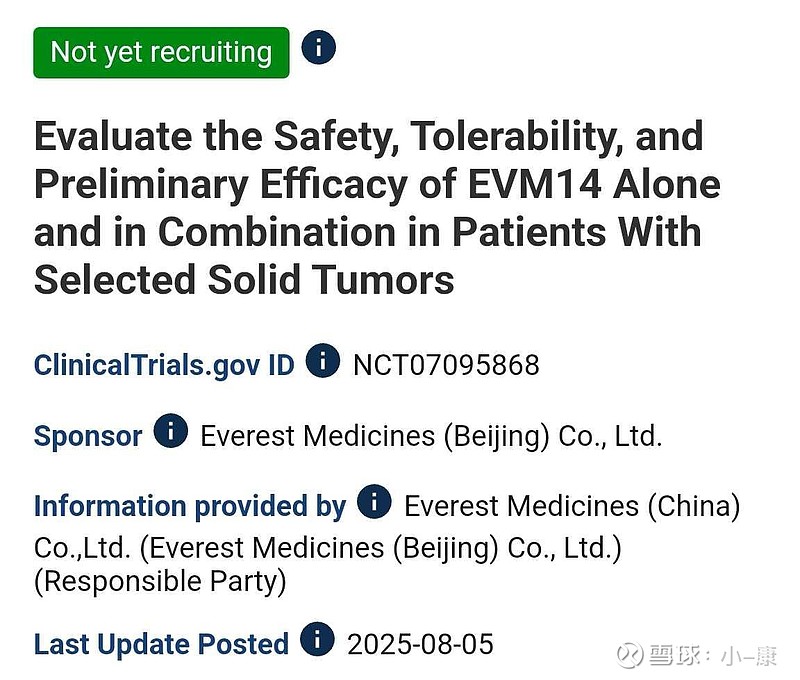Select the green Not yet recruiting status badge

coord(161,53)
